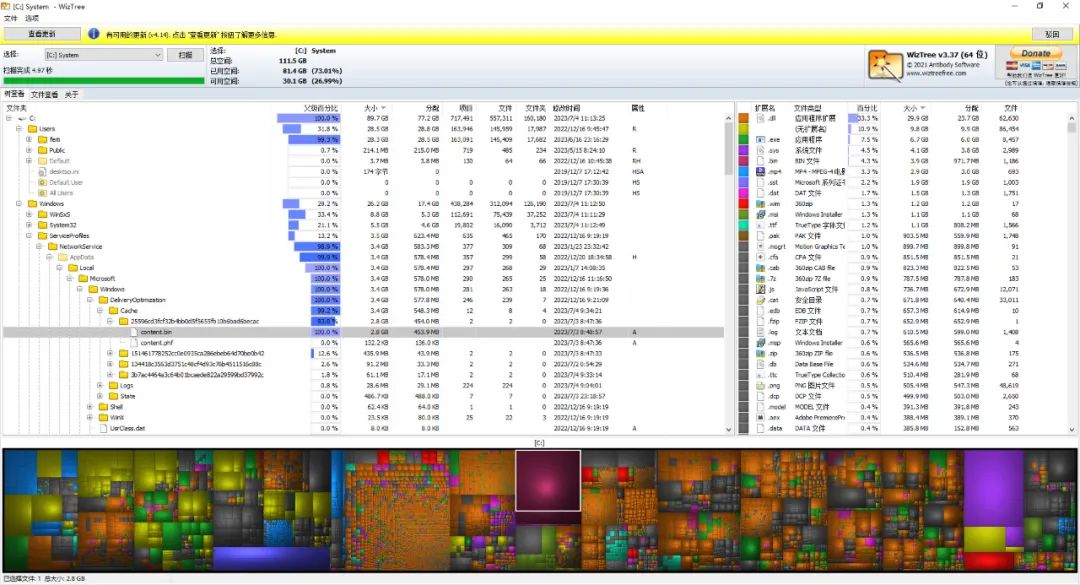
Task: Click the 扫描 scan button
Action: click(x=185, y=54)
